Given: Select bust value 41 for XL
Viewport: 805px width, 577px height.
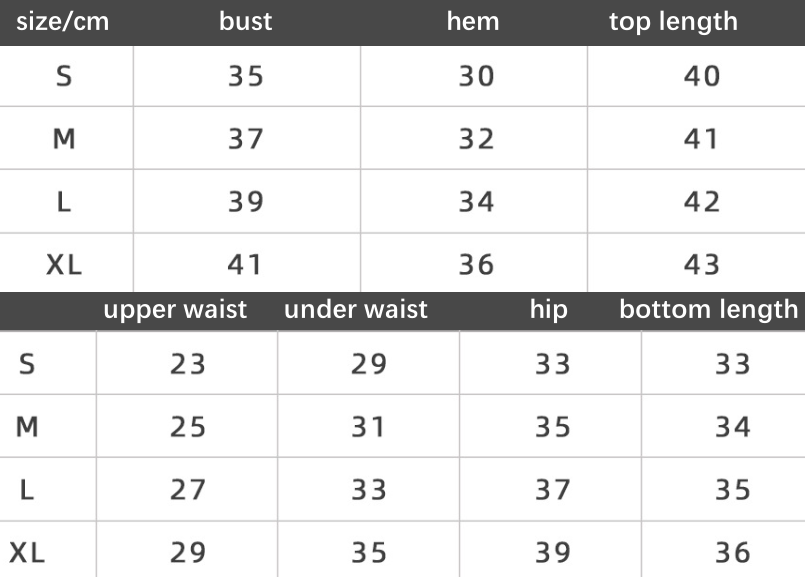Looking at the screenshot, I should [244, 264].
